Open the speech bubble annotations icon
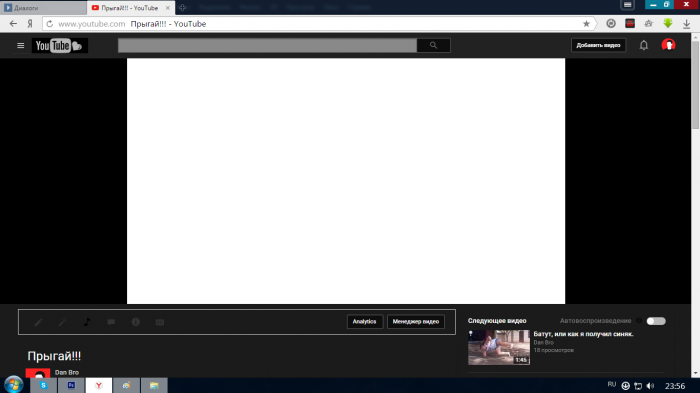 [x=111, y=322]
